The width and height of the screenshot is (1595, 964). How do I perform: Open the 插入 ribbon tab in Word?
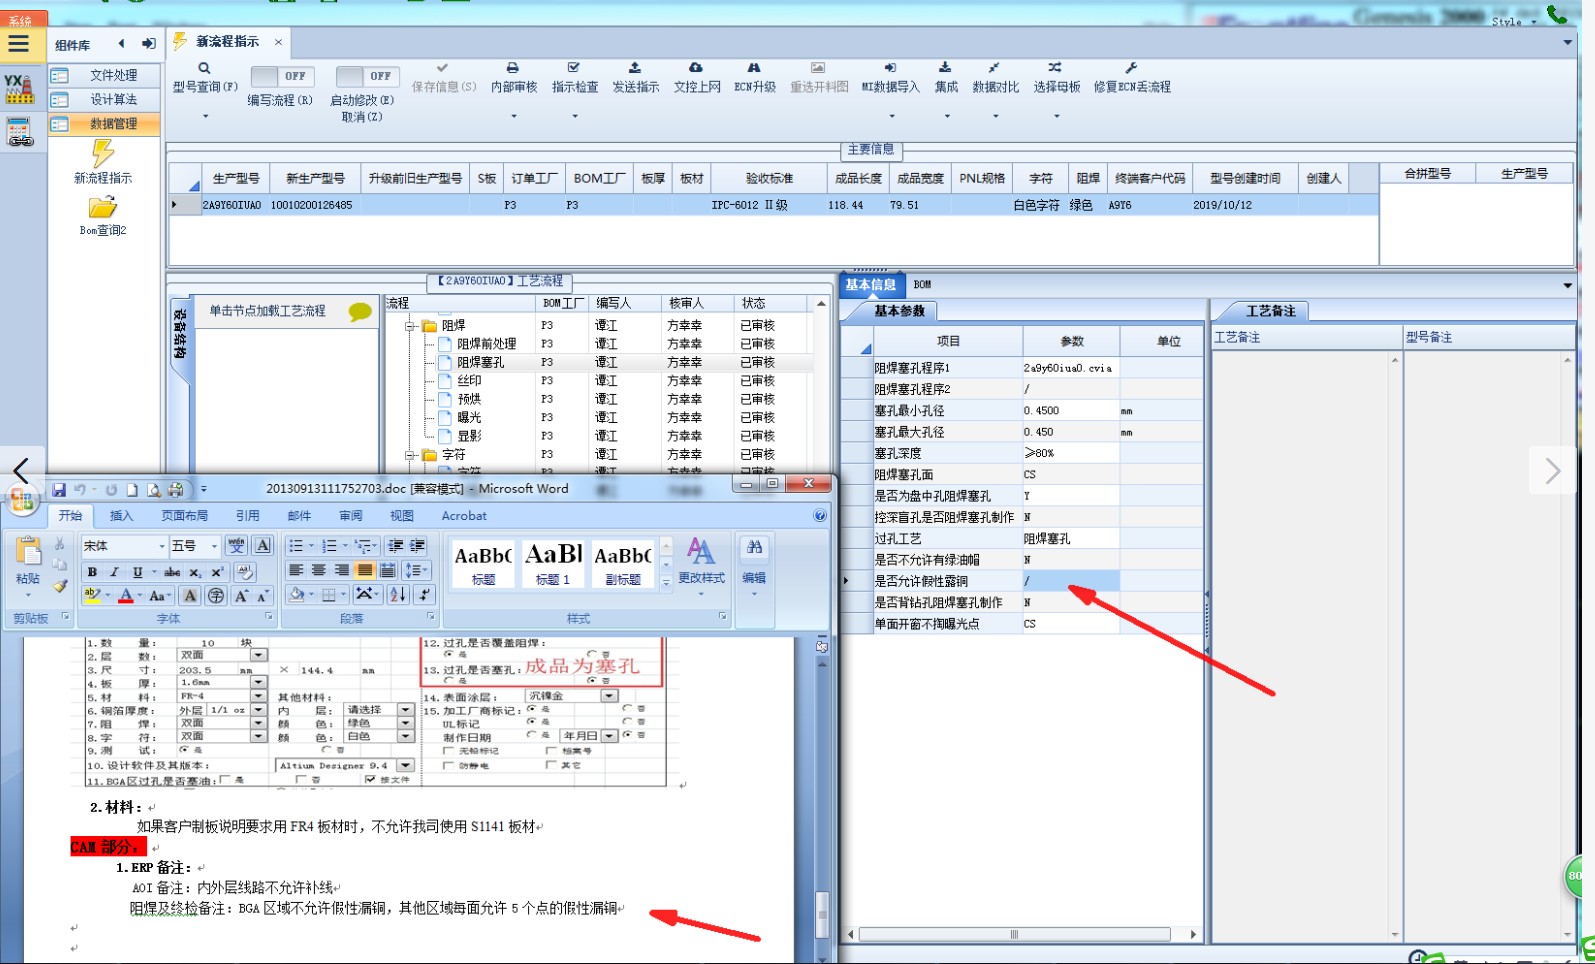click(x=121, y=516)
